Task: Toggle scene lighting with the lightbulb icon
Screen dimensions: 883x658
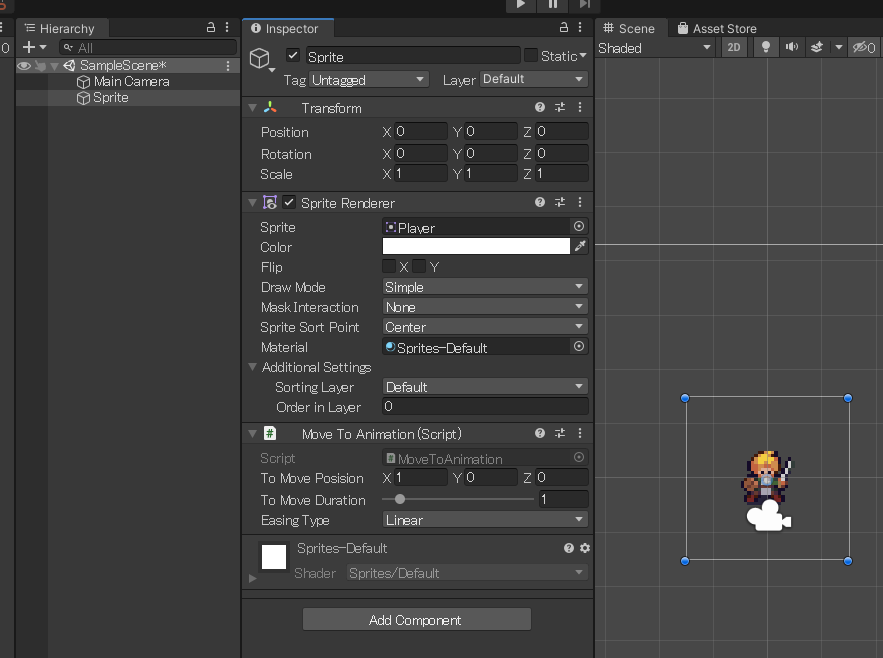Action: [x=765, y=47]
